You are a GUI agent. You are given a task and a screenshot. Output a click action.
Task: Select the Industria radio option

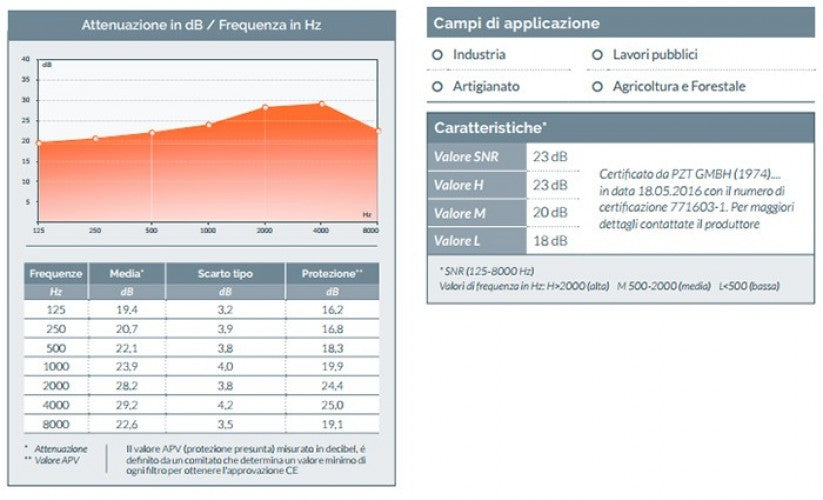[438, 55]
